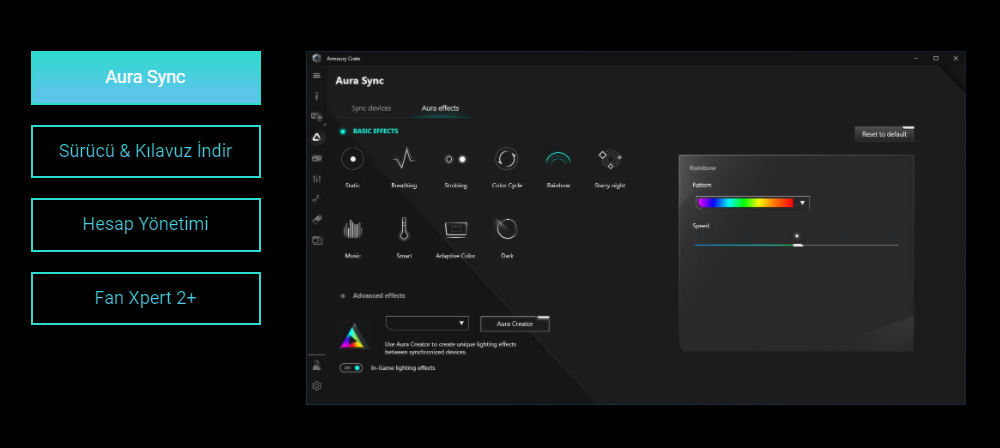Open the sidebar icon below Aura Sync triangle

tap(316, 158)
